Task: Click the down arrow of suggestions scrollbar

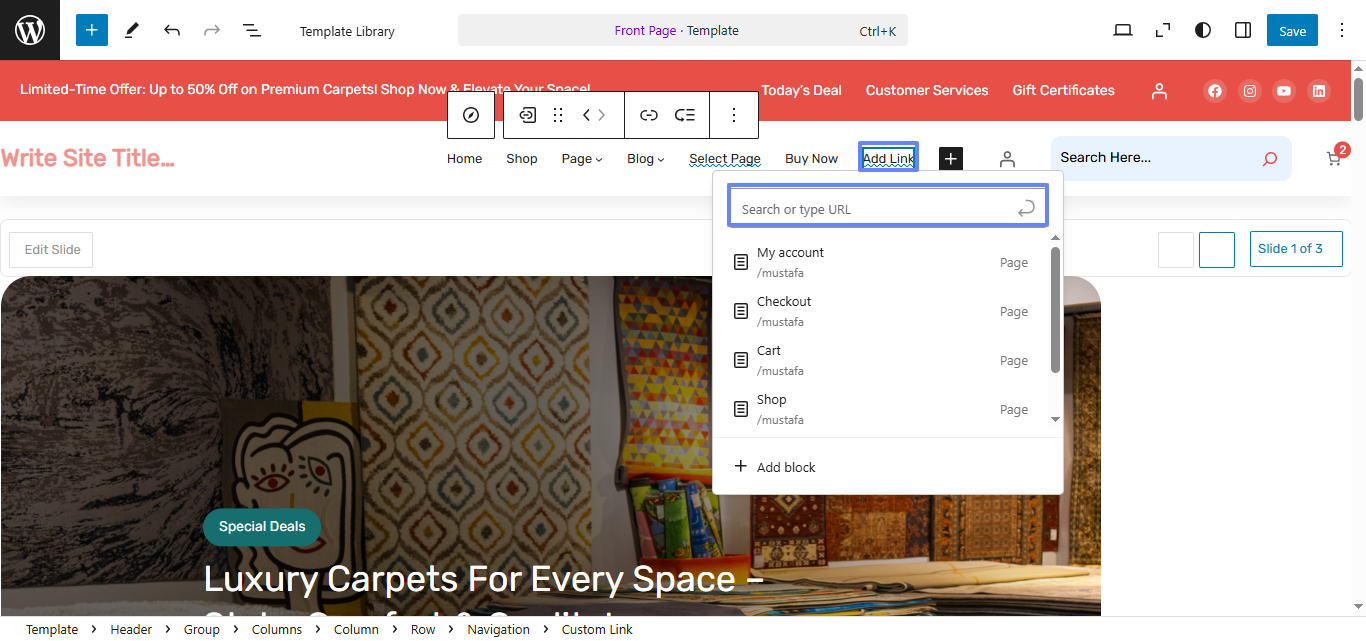Action: click(x=1055, y=420)
